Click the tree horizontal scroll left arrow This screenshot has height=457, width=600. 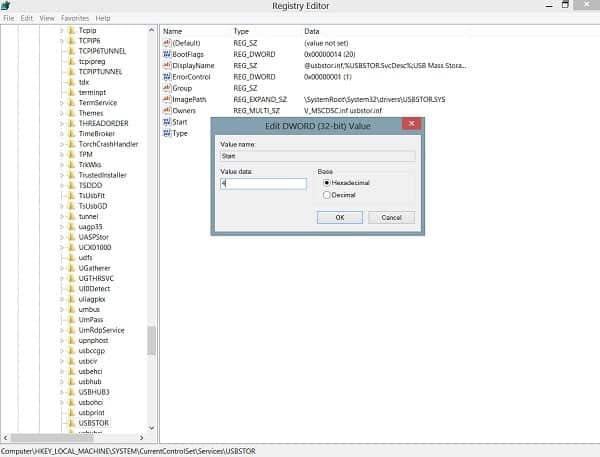click(5, 437)
